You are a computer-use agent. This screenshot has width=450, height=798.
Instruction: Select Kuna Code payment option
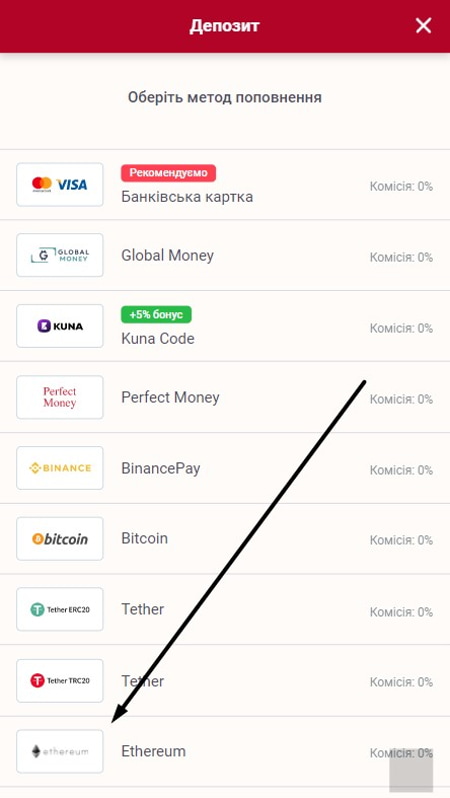click(158, 338)
